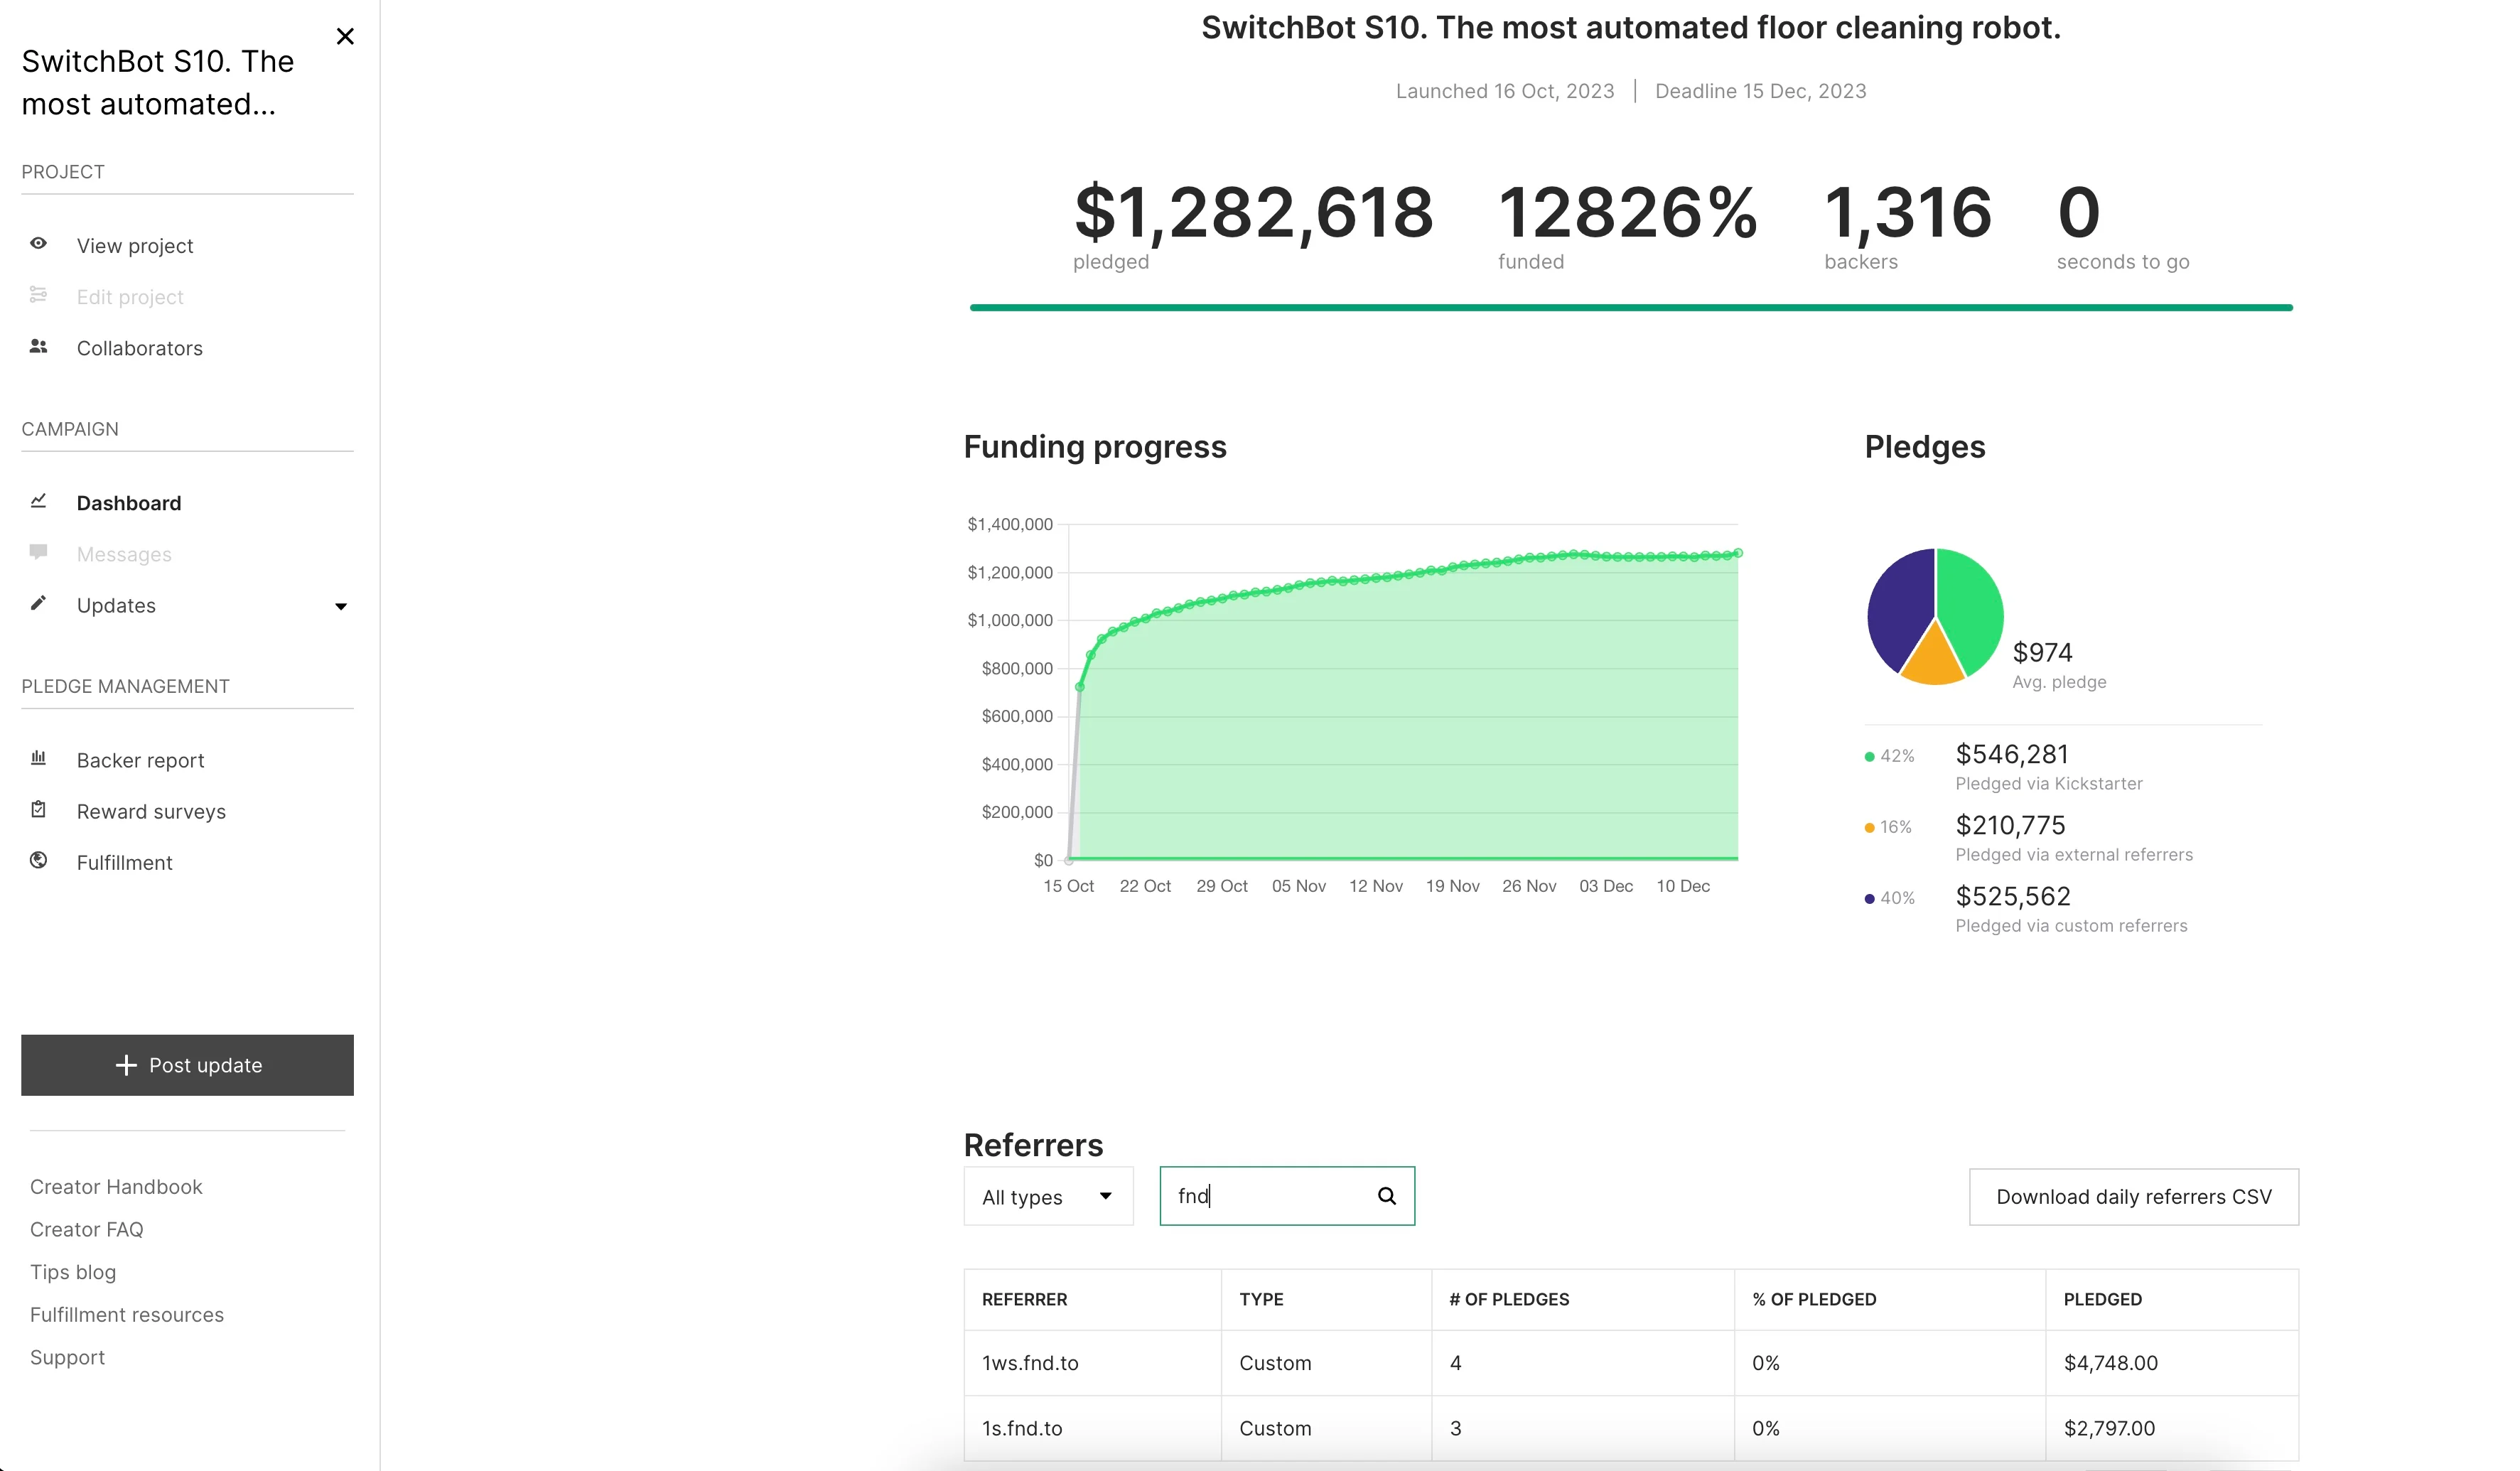
Task: Click the last data point on funding chart
Action: (1738, 553)
